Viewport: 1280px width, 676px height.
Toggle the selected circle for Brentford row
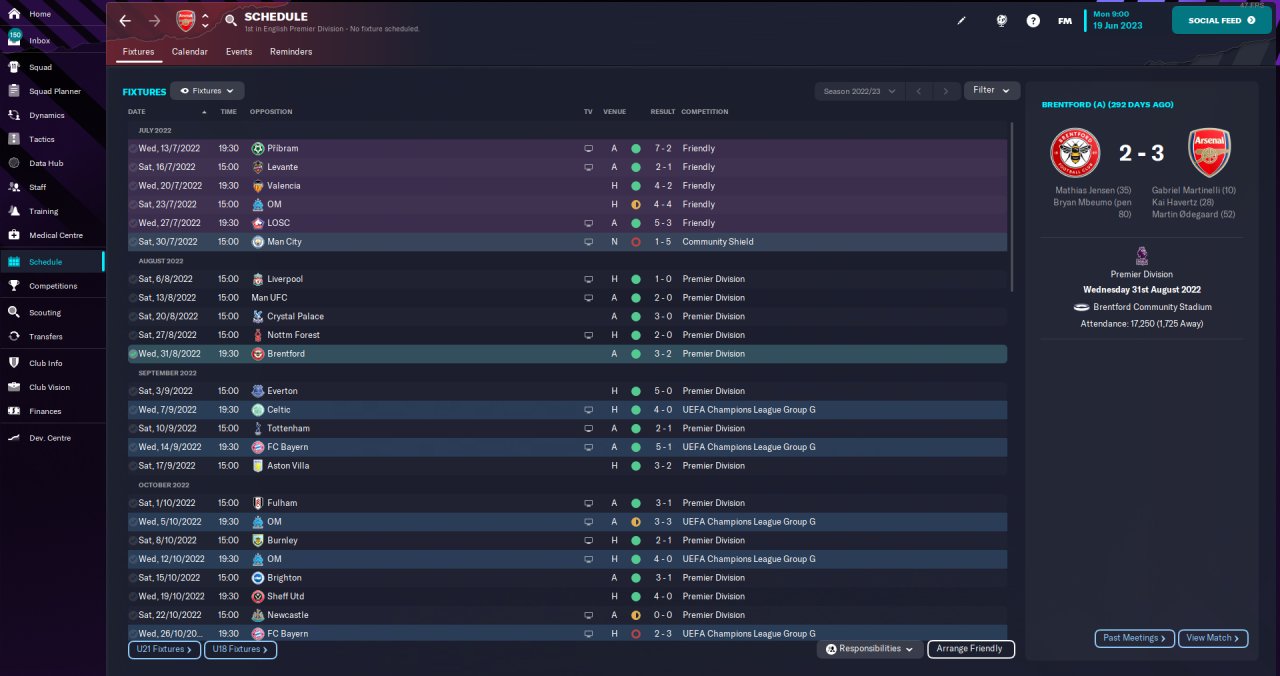point(133,354)
